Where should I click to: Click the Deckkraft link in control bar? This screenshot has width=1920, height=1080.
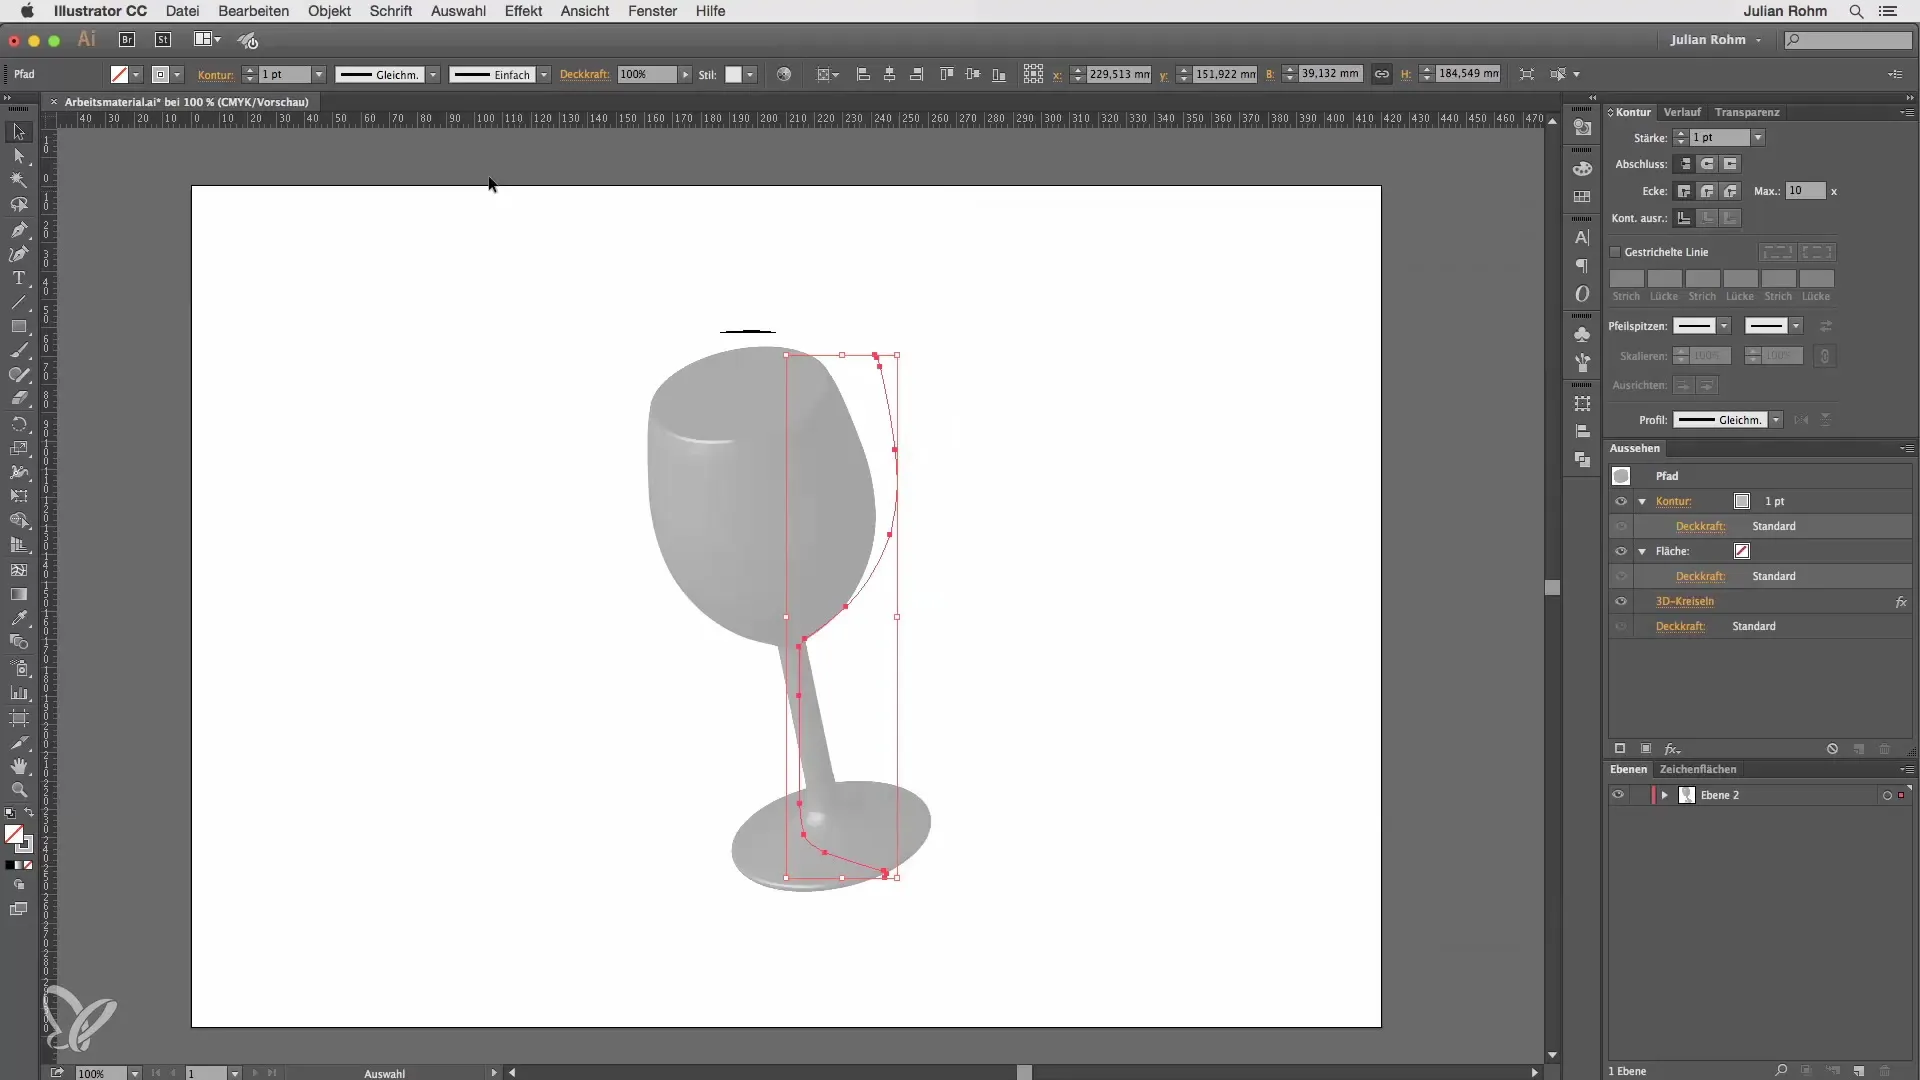pos(584,74)
